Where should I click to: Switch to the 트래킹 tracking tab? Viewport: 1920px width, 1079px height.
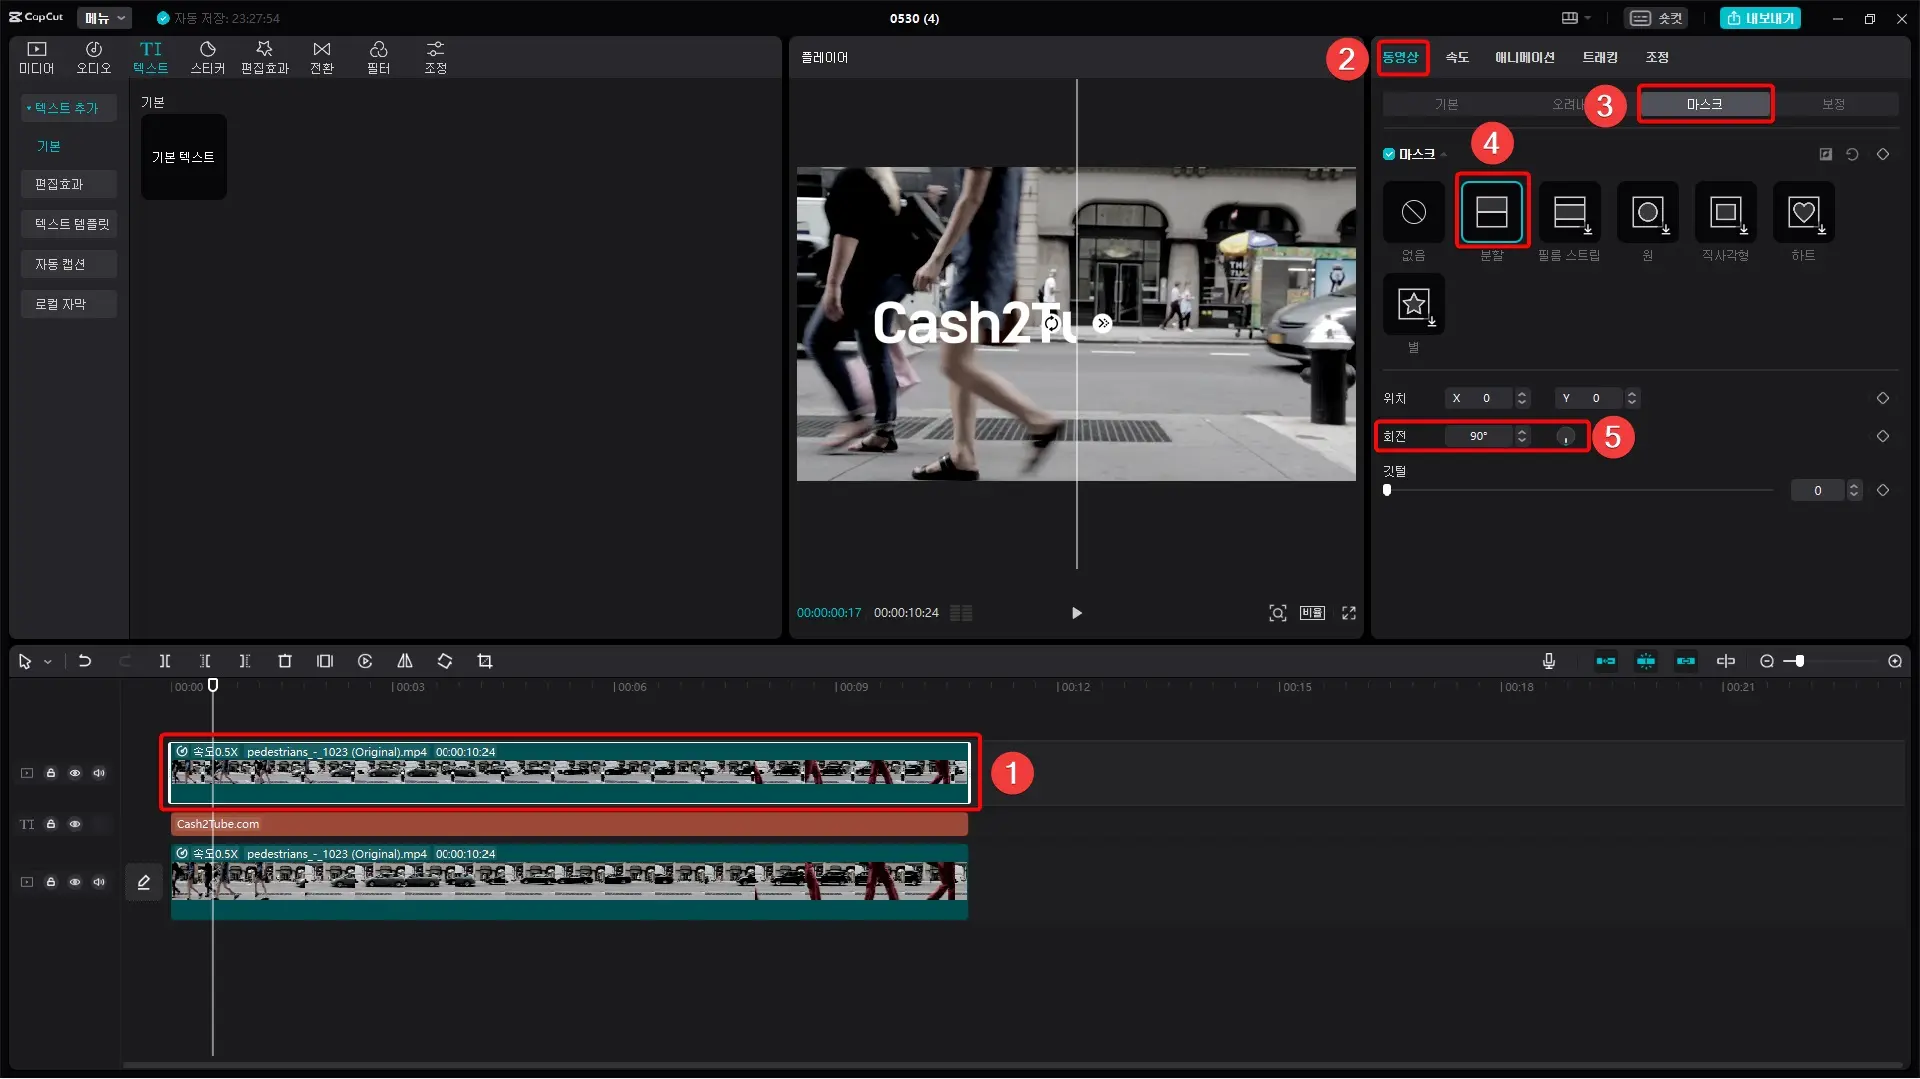point(1600,57)
